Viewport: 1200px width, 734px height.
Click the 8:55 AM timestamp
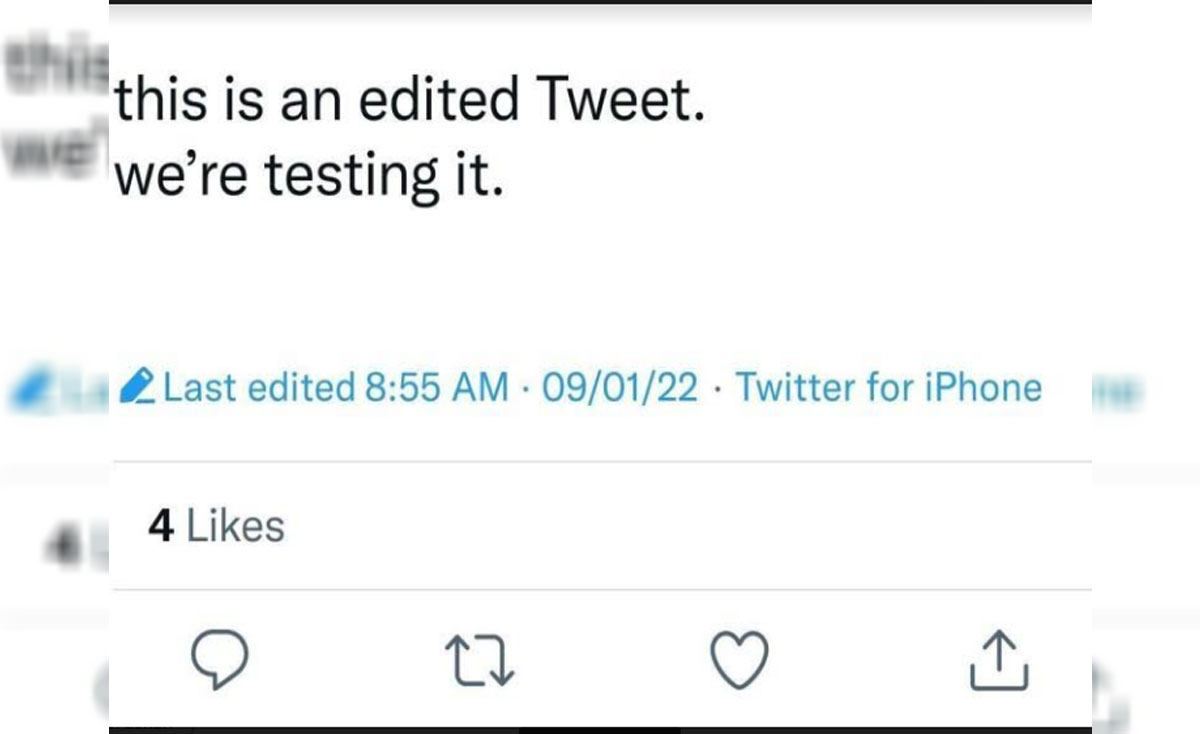(x=438, y=387)
